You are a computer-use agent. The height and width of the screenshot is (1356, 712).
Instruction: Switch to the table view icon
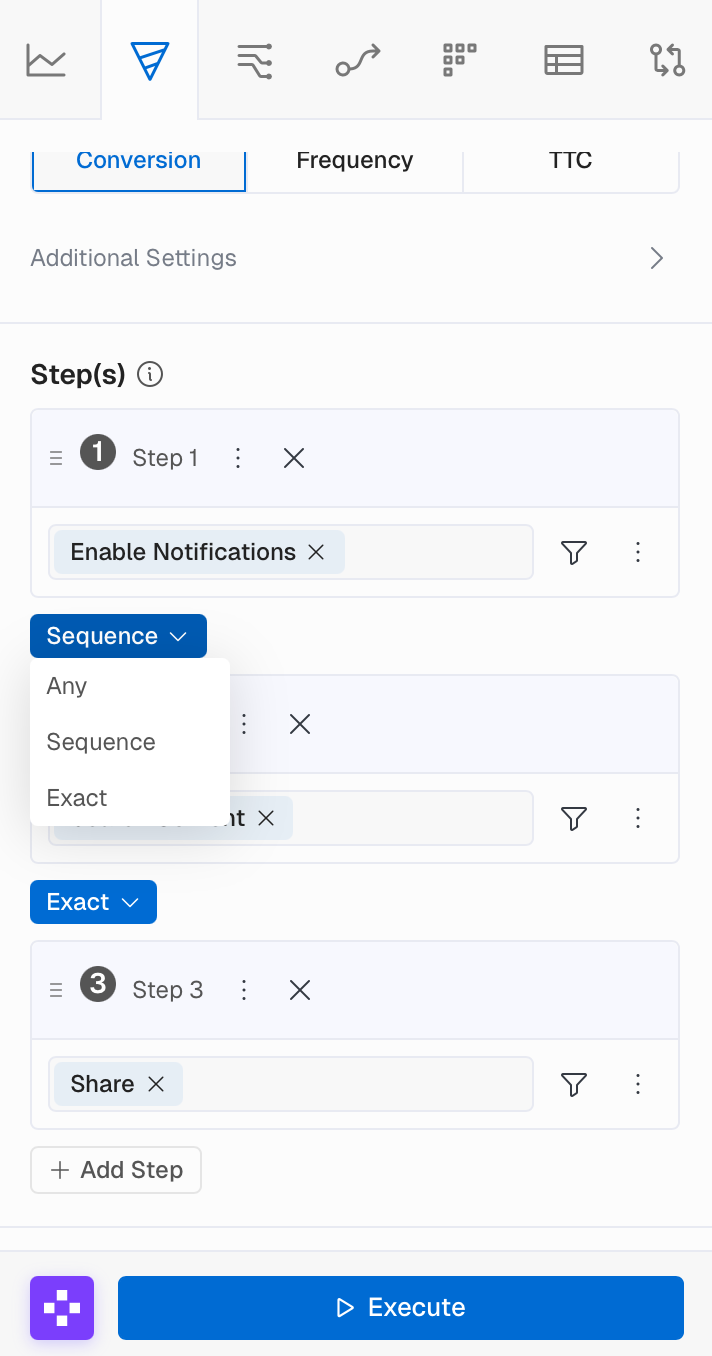coord(563,60)
